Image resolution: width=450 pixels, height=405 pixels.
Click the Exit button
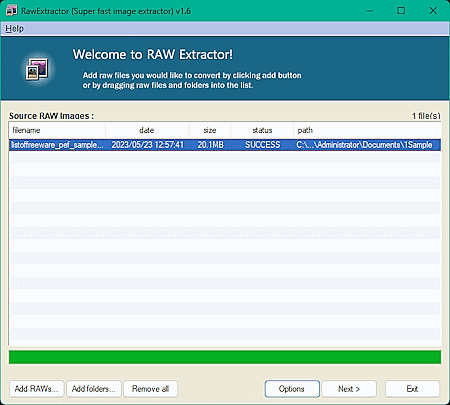tap(412, 389)
